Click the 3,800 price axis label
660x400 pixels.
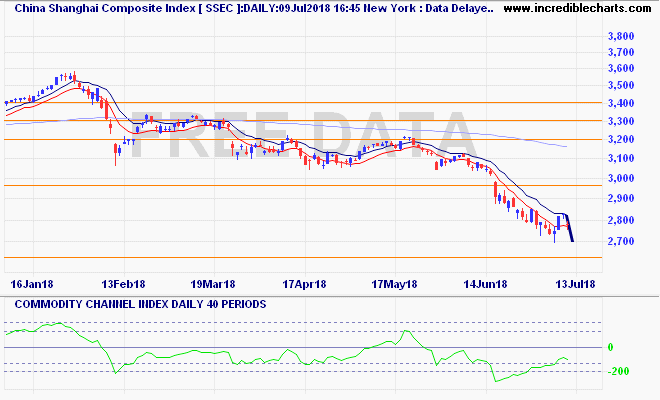coord(621,36)
